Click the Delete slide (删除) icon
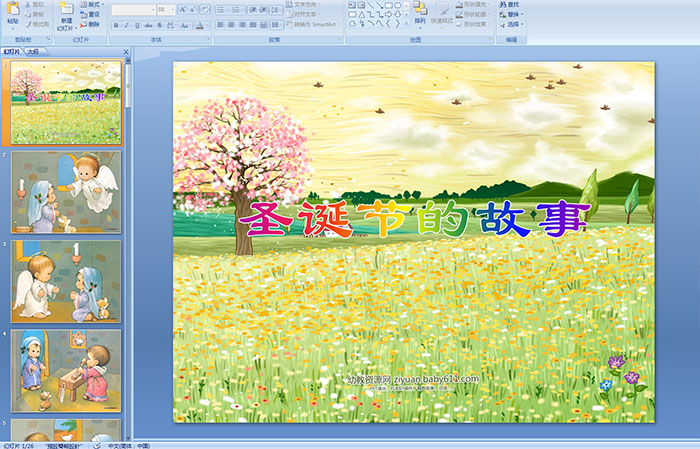 [x=83, y=24]
